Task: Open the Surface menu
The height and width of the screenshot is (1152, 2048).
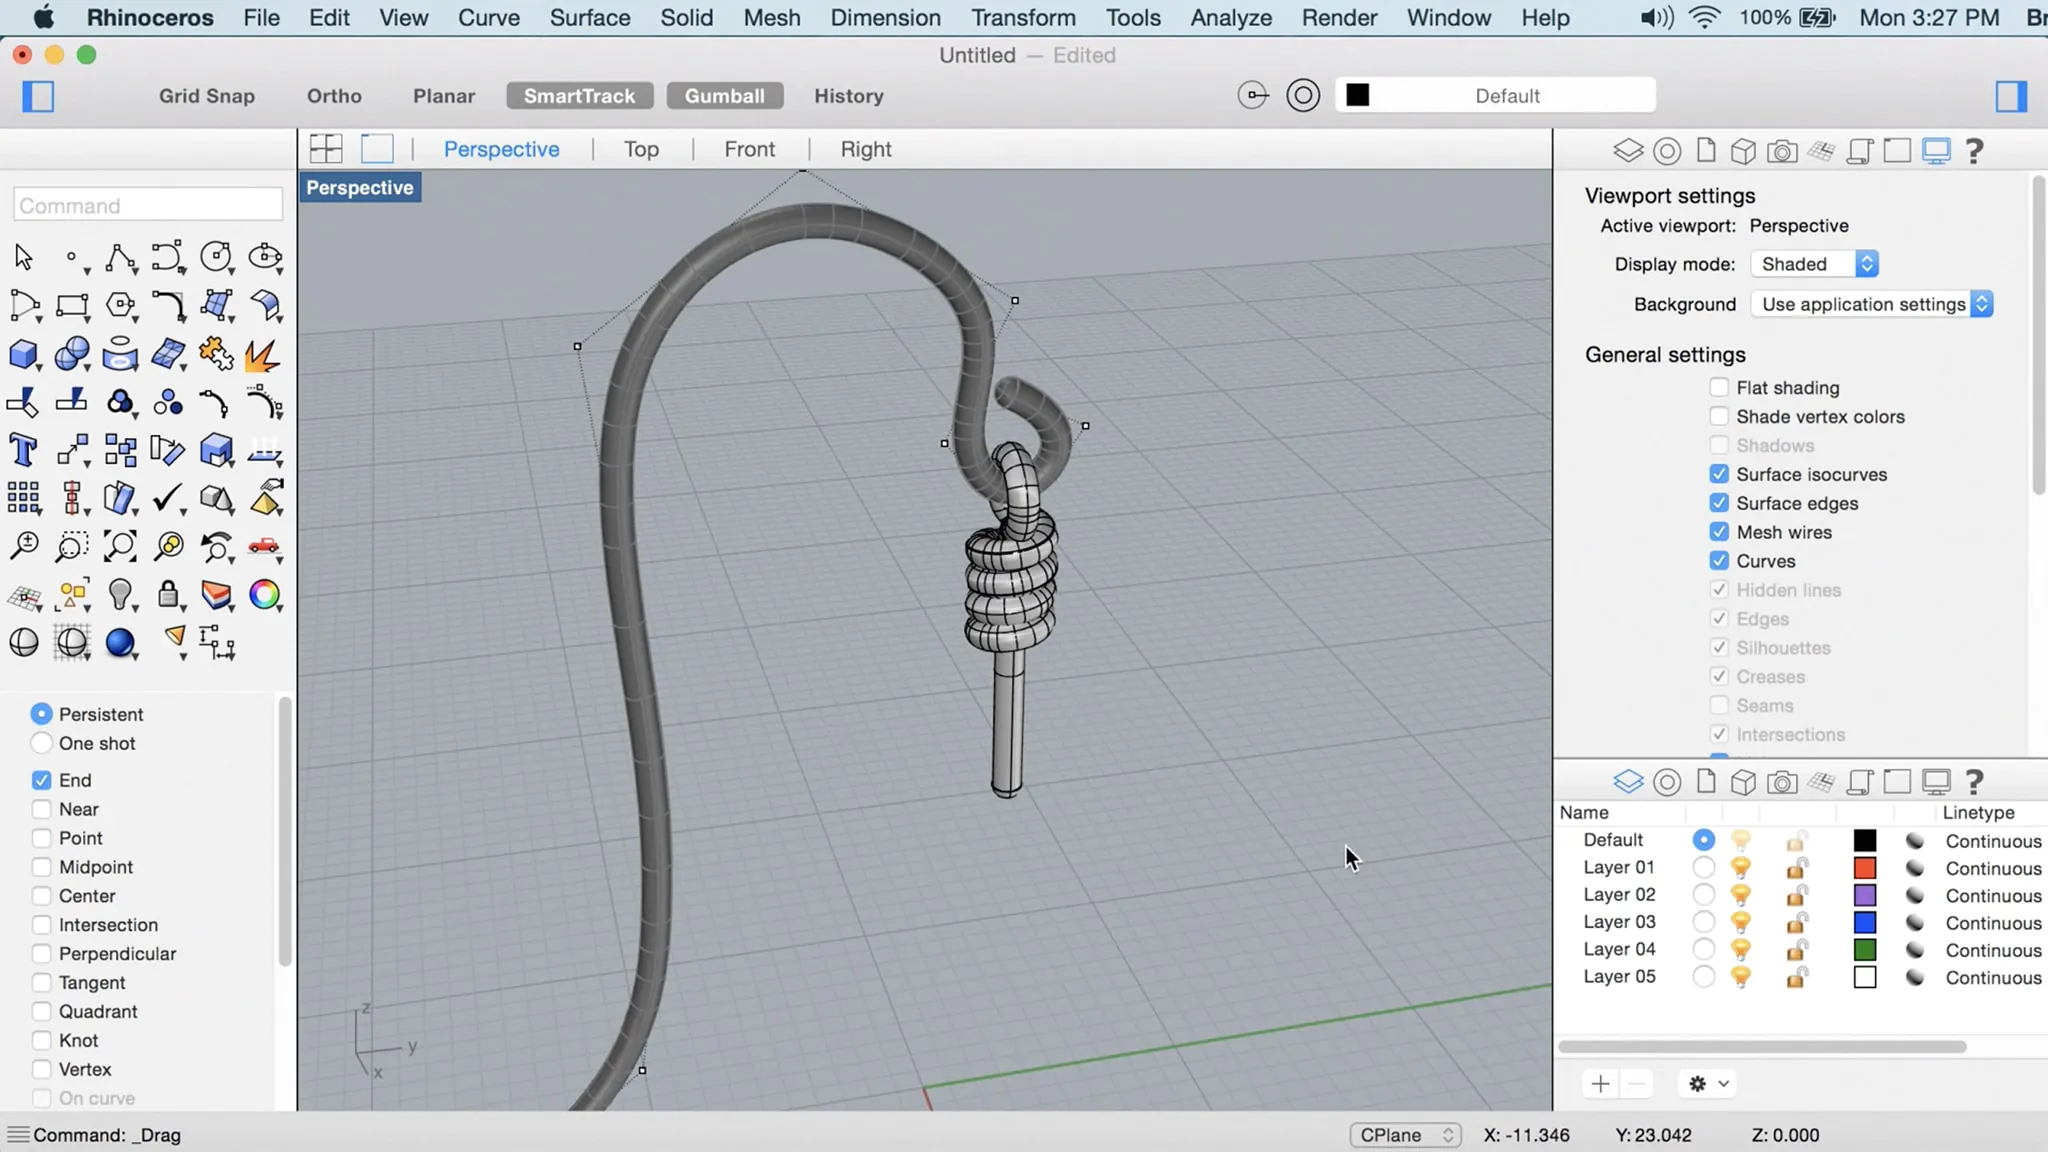Action: [589, 17]
